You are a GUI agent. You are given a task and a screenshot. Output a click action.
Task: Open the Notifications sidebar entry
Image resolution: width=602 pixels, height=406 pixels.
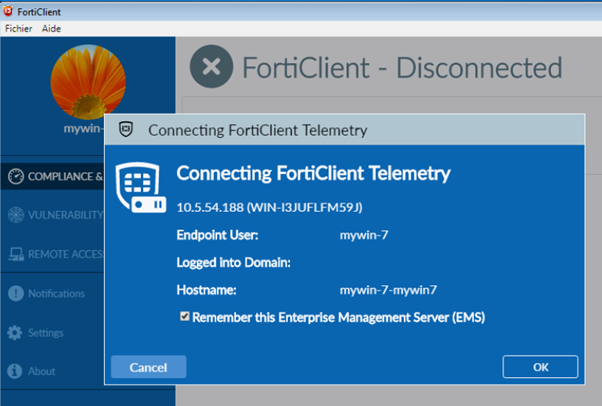pos(56,294)
